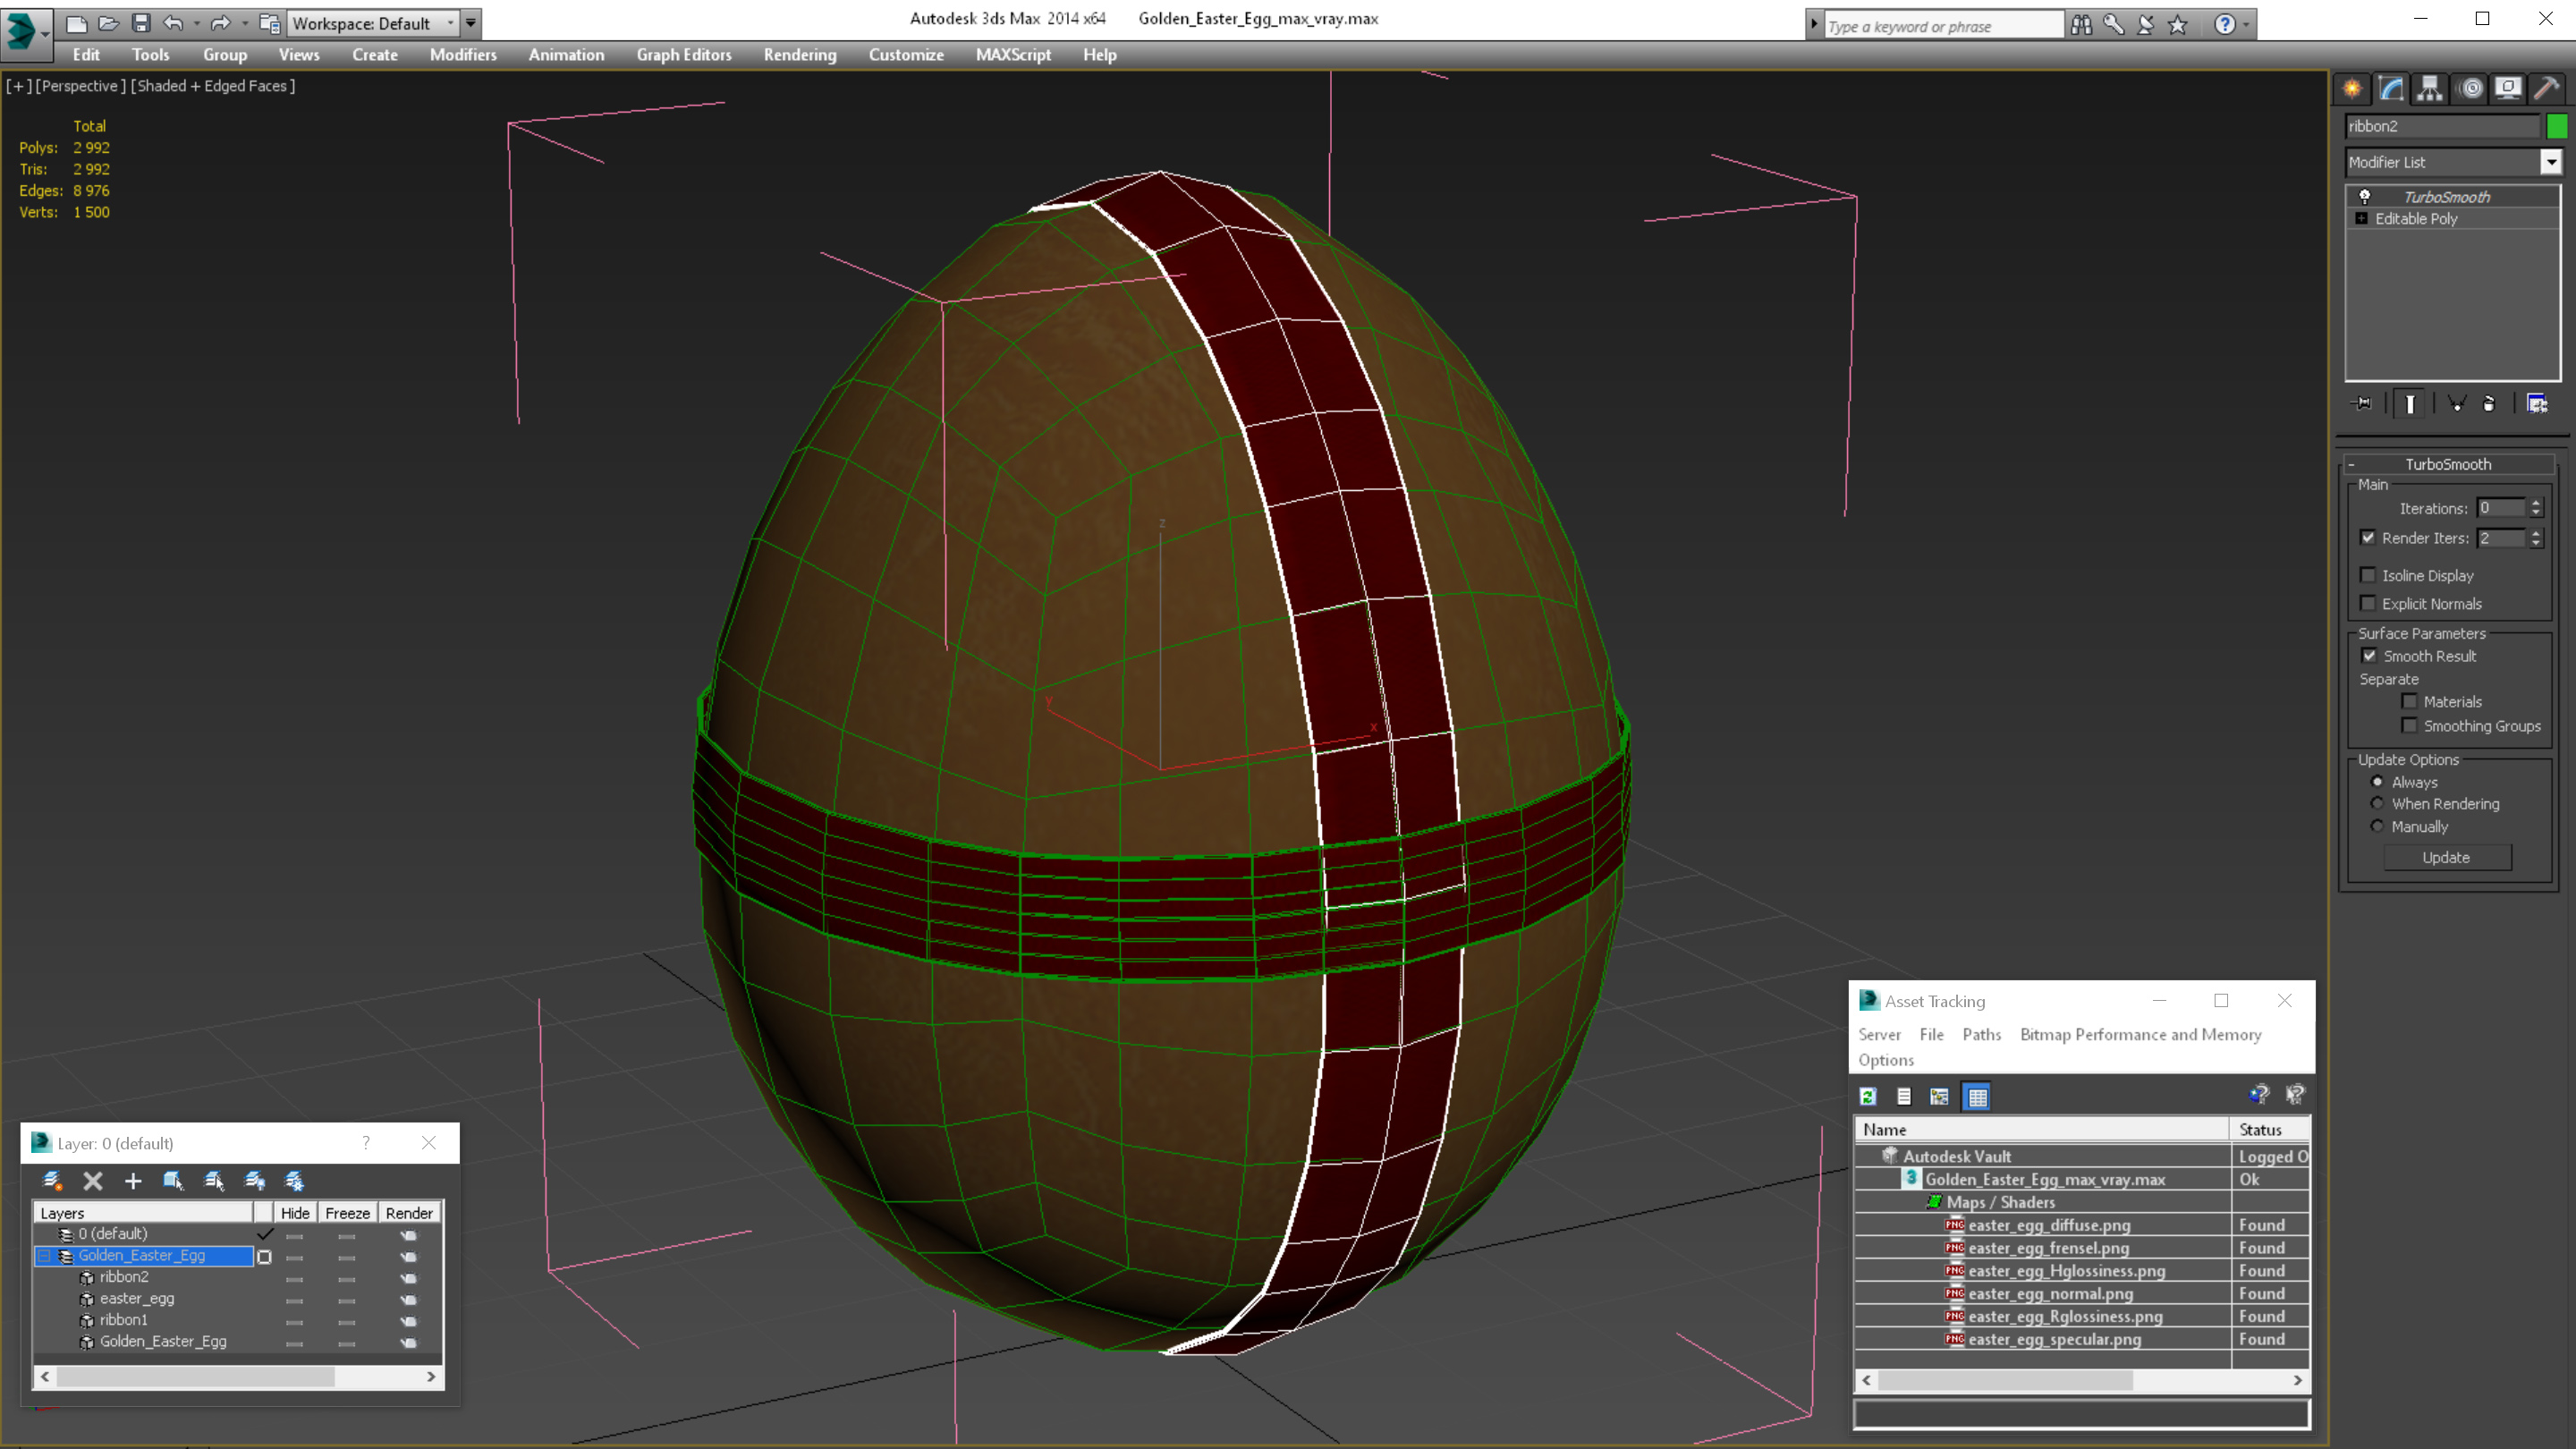Click the favorites star icon
Viewport: 2576px width, 1449px height.
2178,25
